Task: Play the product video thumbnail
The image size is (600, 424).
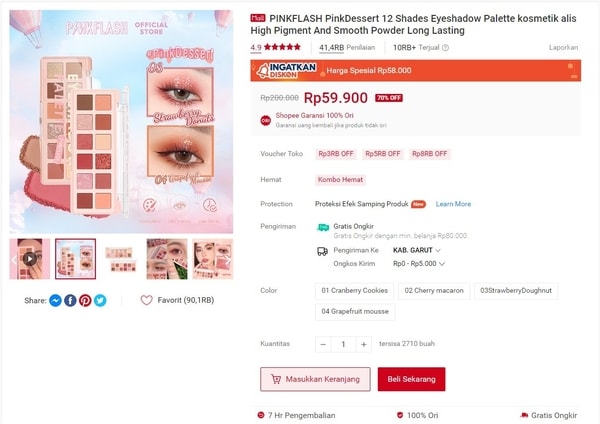Action: [x=29, y=259]
